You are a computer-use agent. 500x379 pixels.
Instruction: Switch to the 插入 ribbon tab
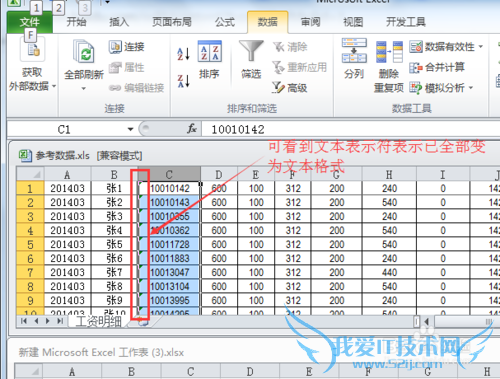tap(119, 22)
